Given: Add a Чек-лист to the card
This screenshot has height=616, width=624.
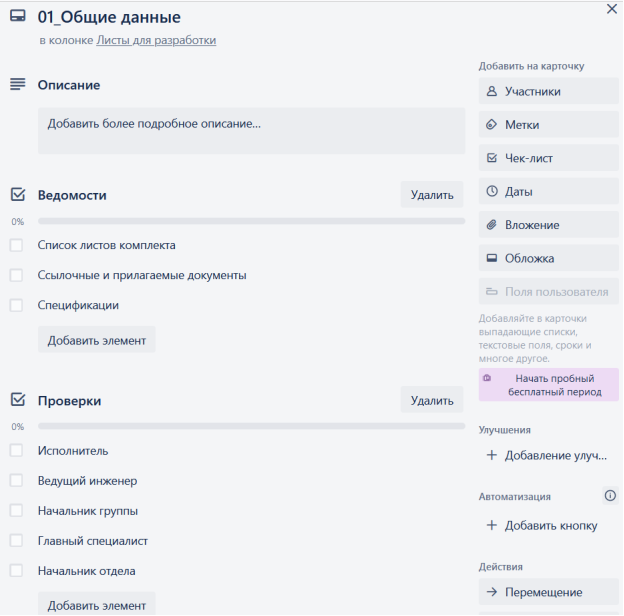Looking at the screenshot, I should click(x=548, y=158).
